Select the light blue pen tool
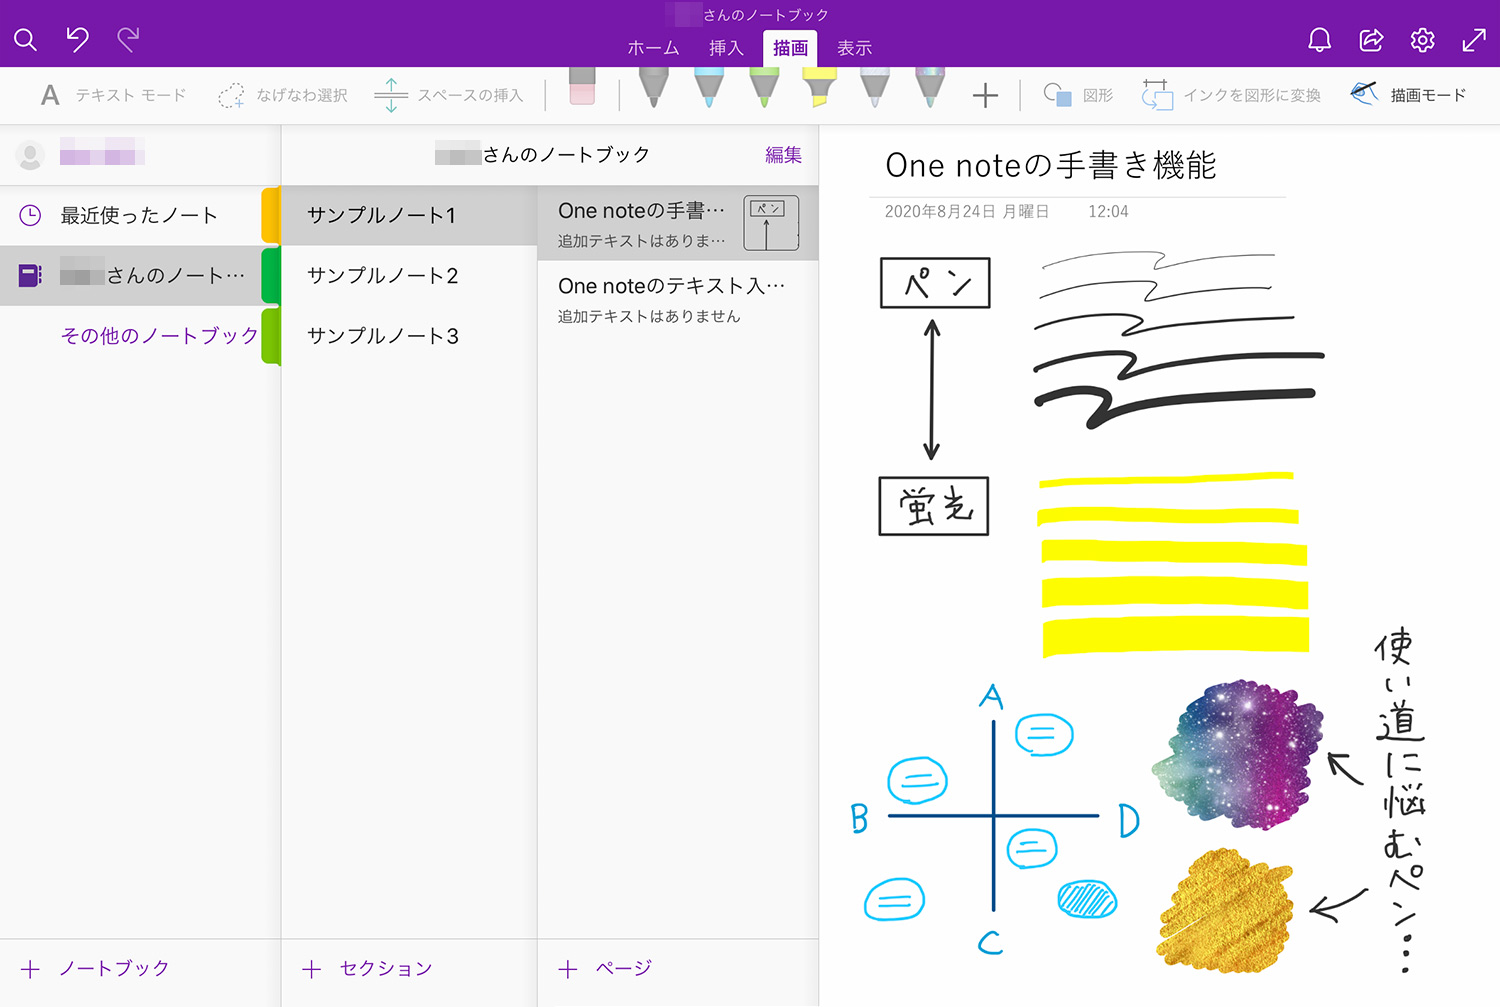This screenshot has height=1007, width=1500. click(709, 88)
